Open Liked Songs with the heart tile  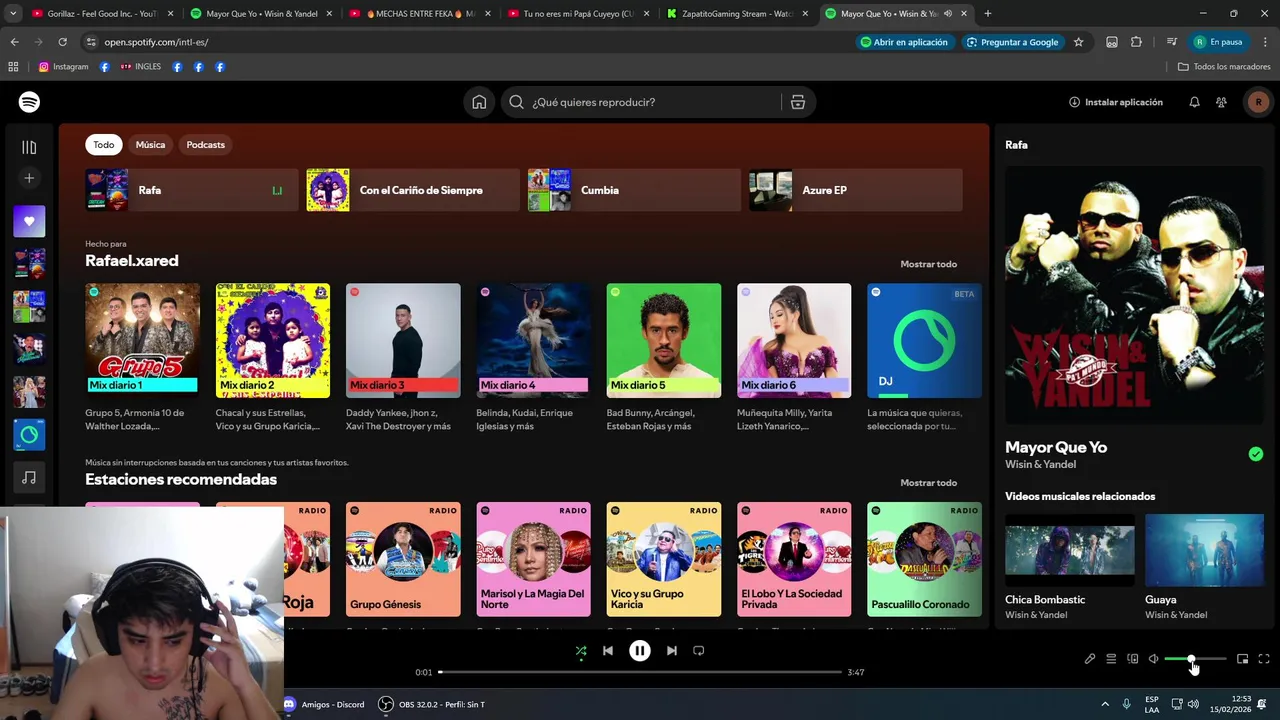point(29,221)
